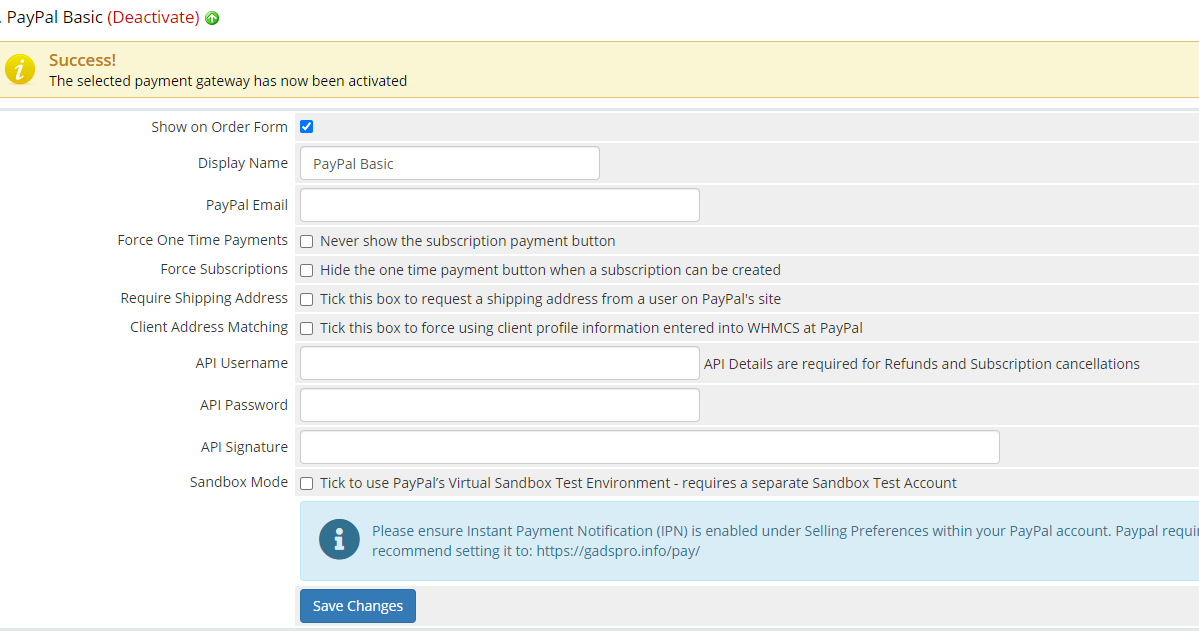Click the 'Require Shipping Address' label
This screenshot has width=1199, height=637.
coord(204,298)
